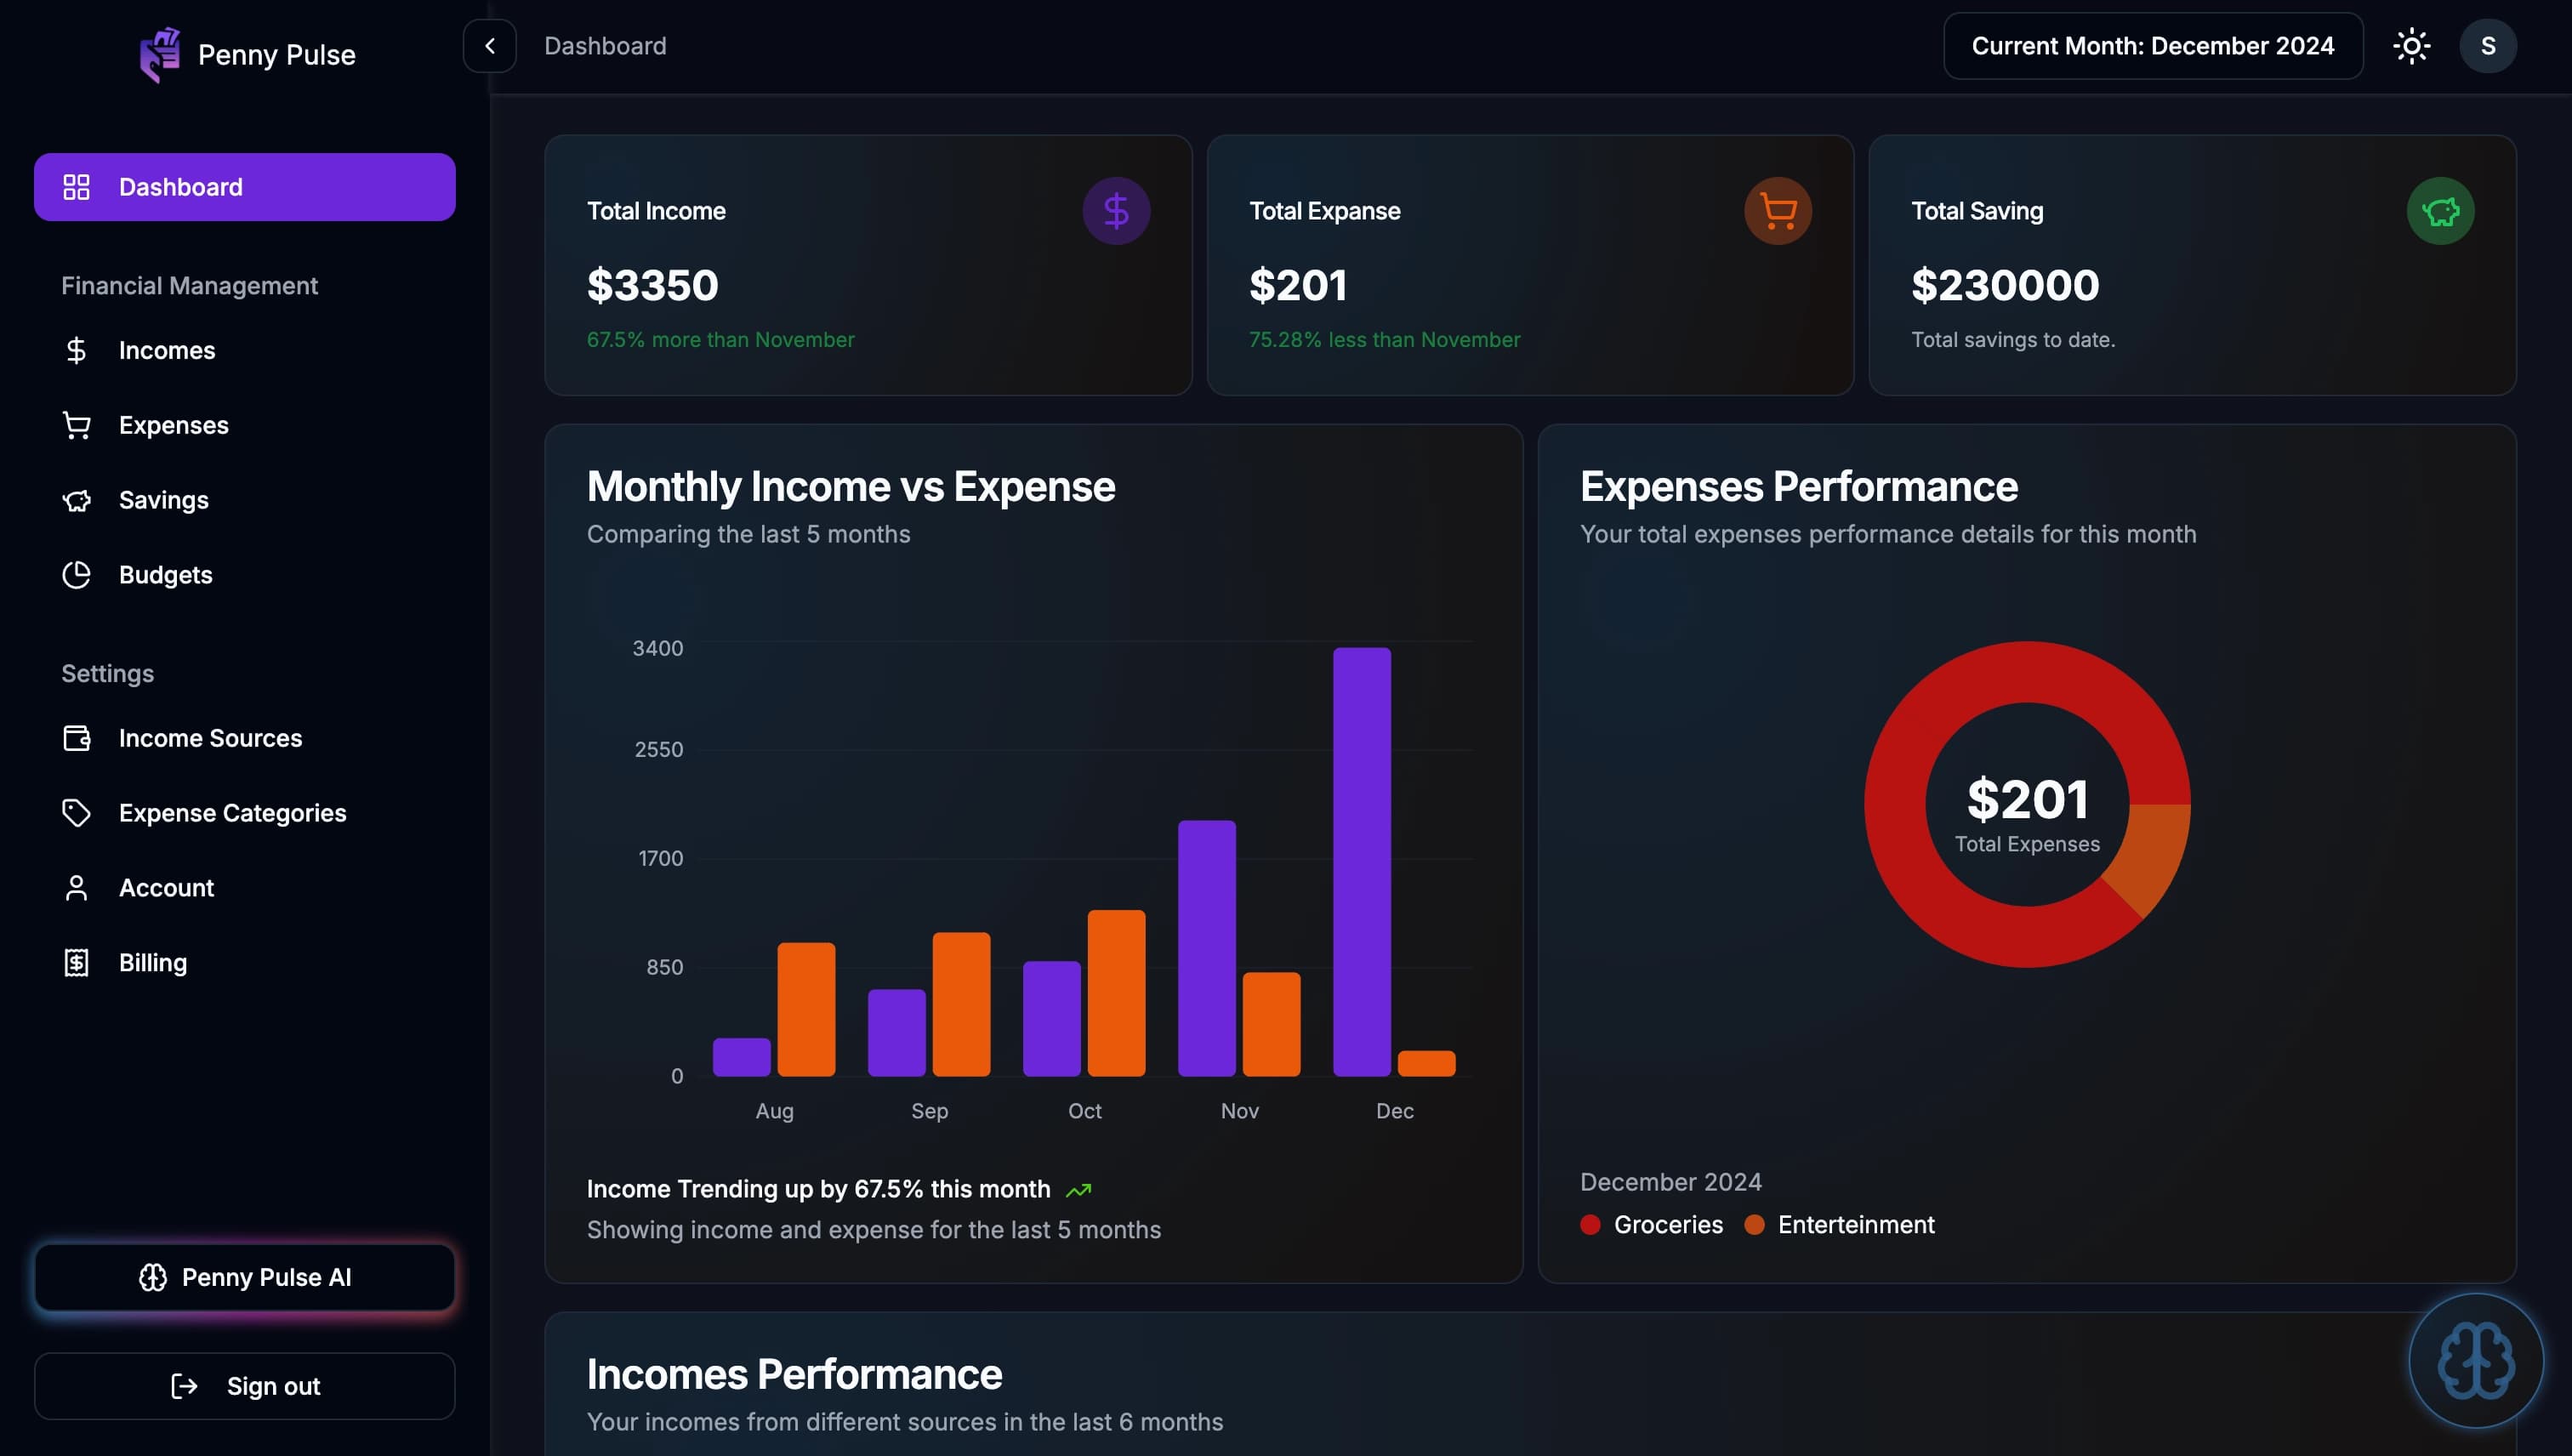Click the Sign out button
This screenshot has width=2572, height=1456.
[244, 1386]
